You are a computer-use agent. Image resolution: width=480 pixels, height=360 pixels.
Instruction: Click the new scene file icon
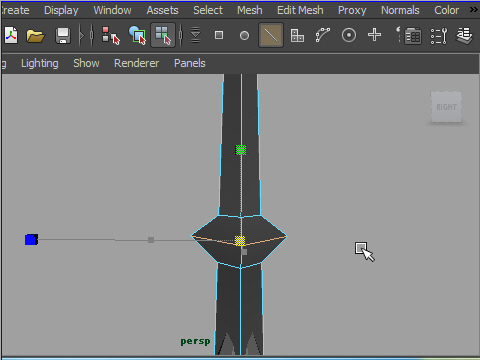click(x=11, y=35)
